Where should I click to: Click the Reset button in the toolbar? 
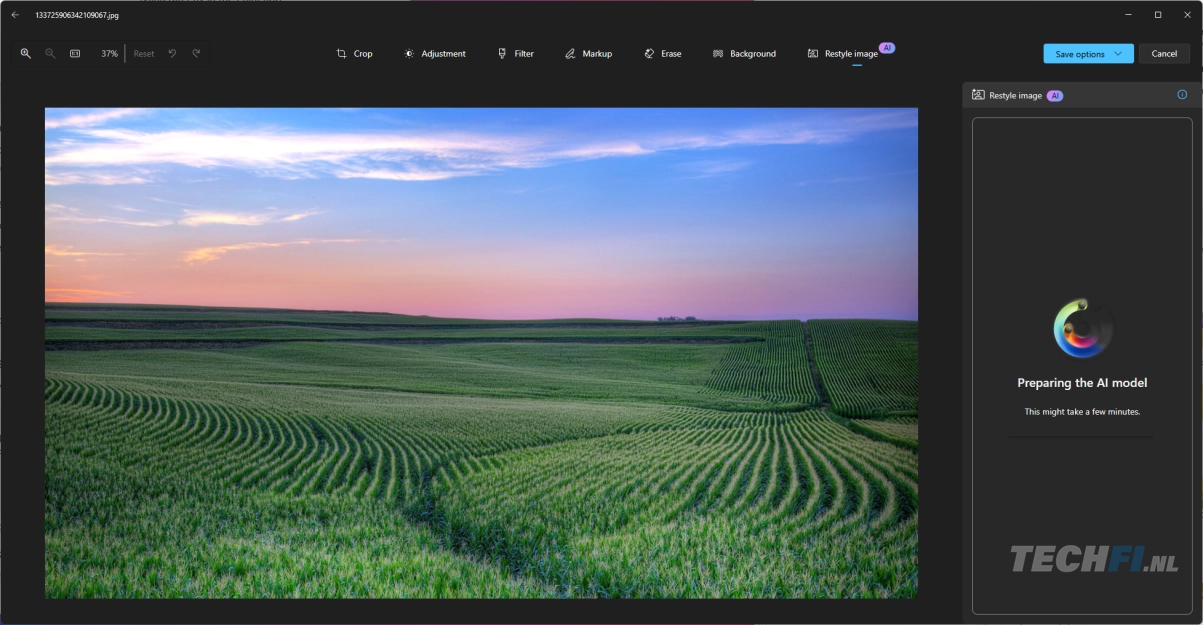point(144,54)
